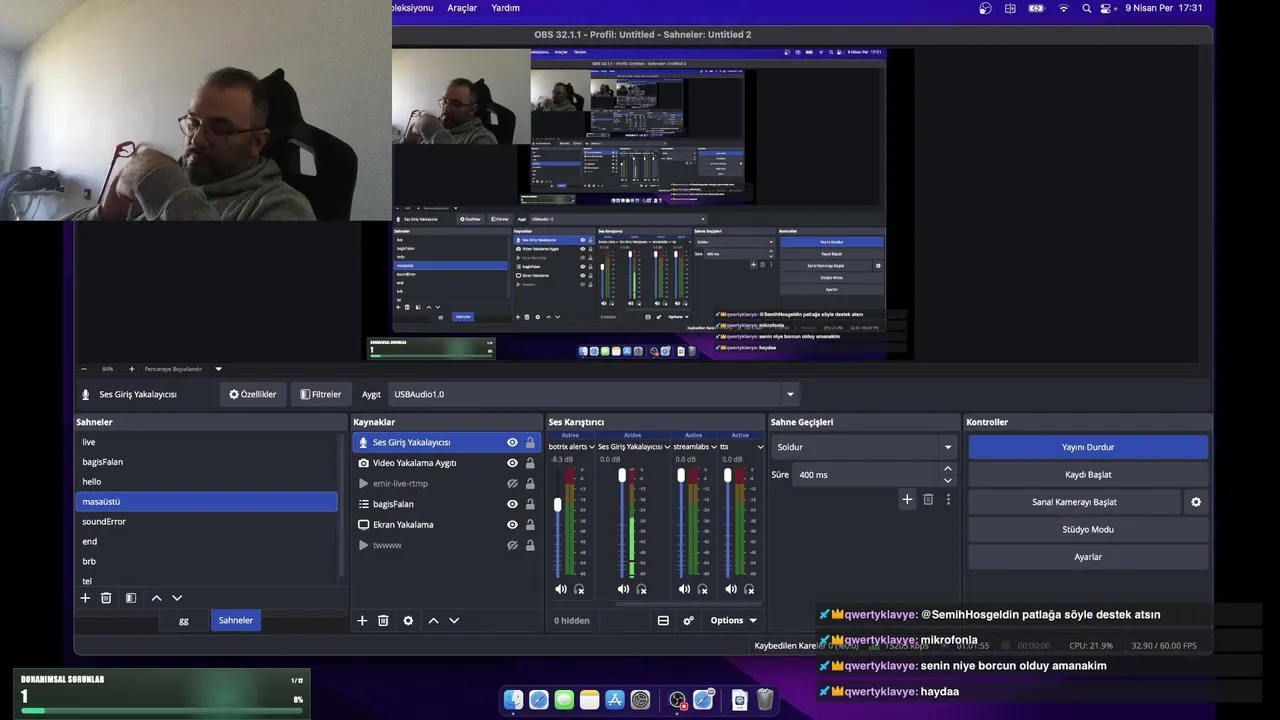
Task: Move the selected scene up in Sahneler
Action: click(x=156, y=598)
